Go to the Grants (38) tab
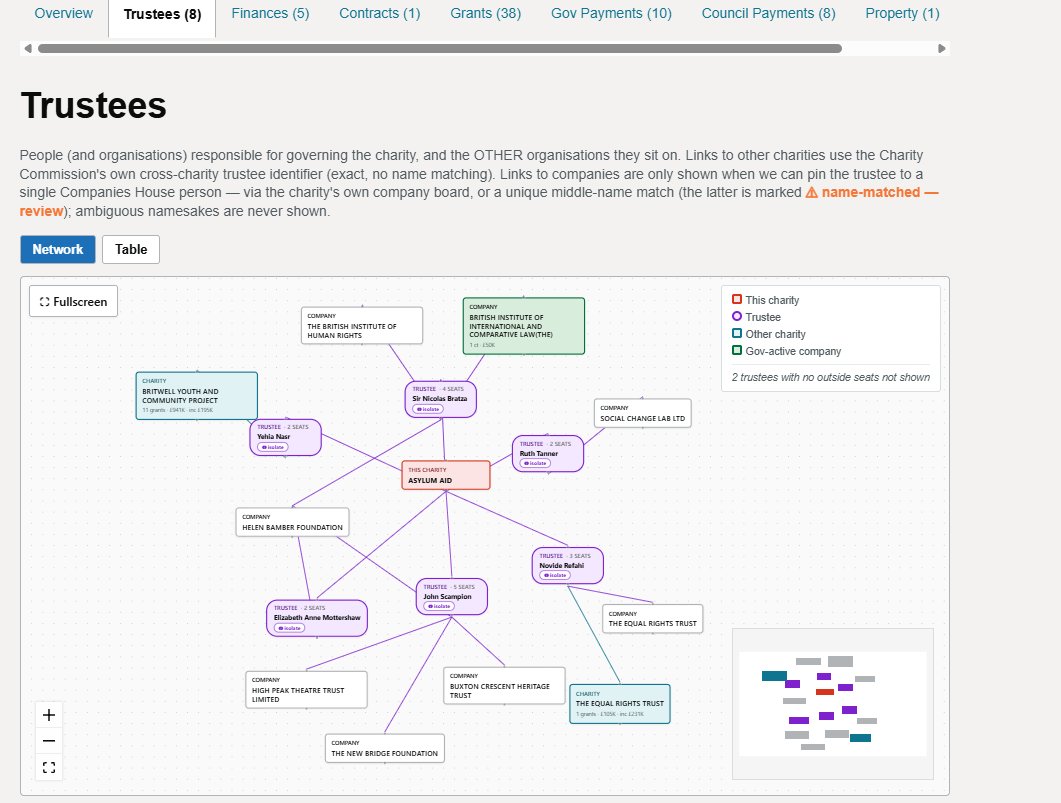The image size is (1061, 803). click(x=486, y=14)
